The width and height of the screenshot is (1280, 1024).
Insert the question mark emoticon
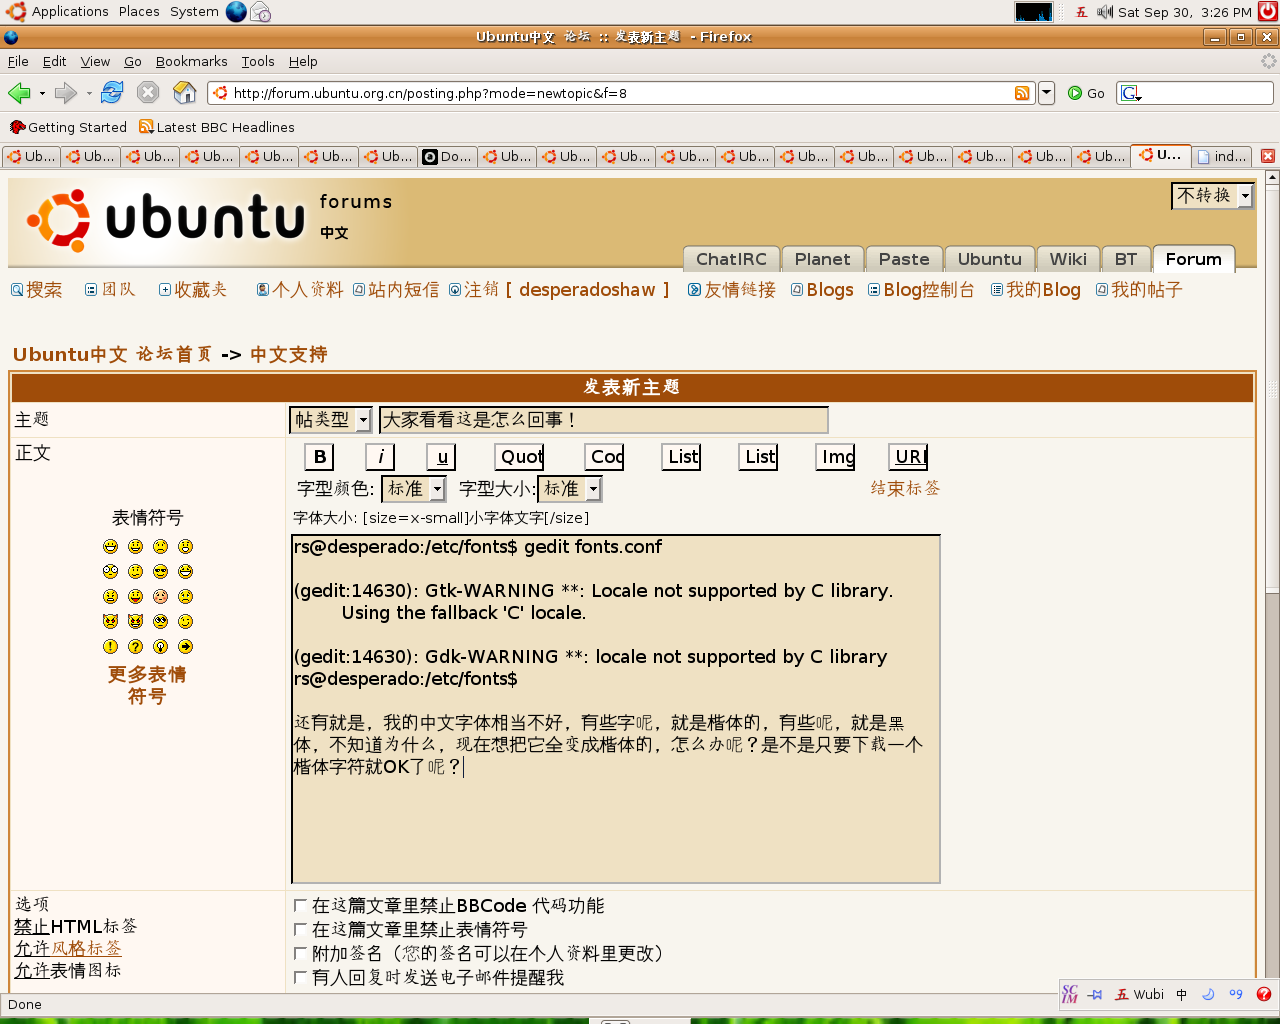coord(135,646)
